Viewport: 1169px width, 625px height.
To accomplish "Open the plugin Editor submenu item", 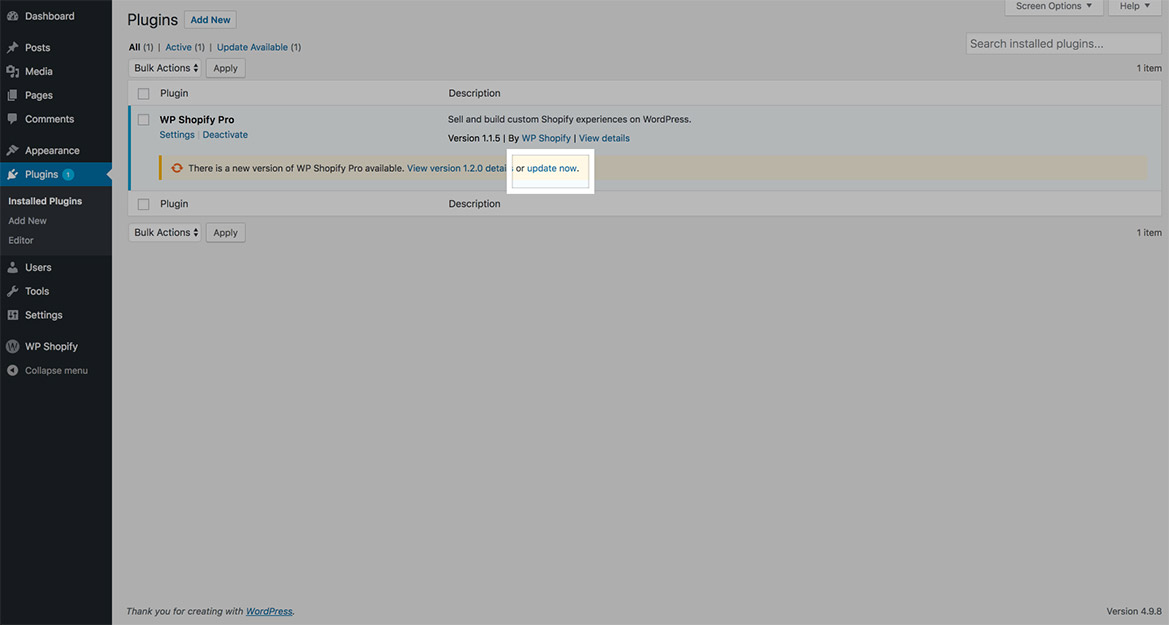I will [21, 240].
